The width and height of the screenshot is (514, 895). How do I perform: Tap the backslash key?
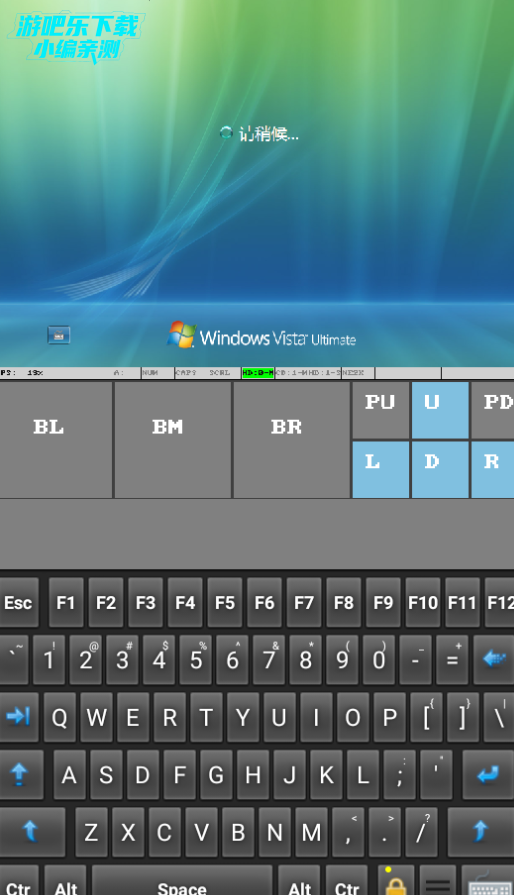point(499,717)
